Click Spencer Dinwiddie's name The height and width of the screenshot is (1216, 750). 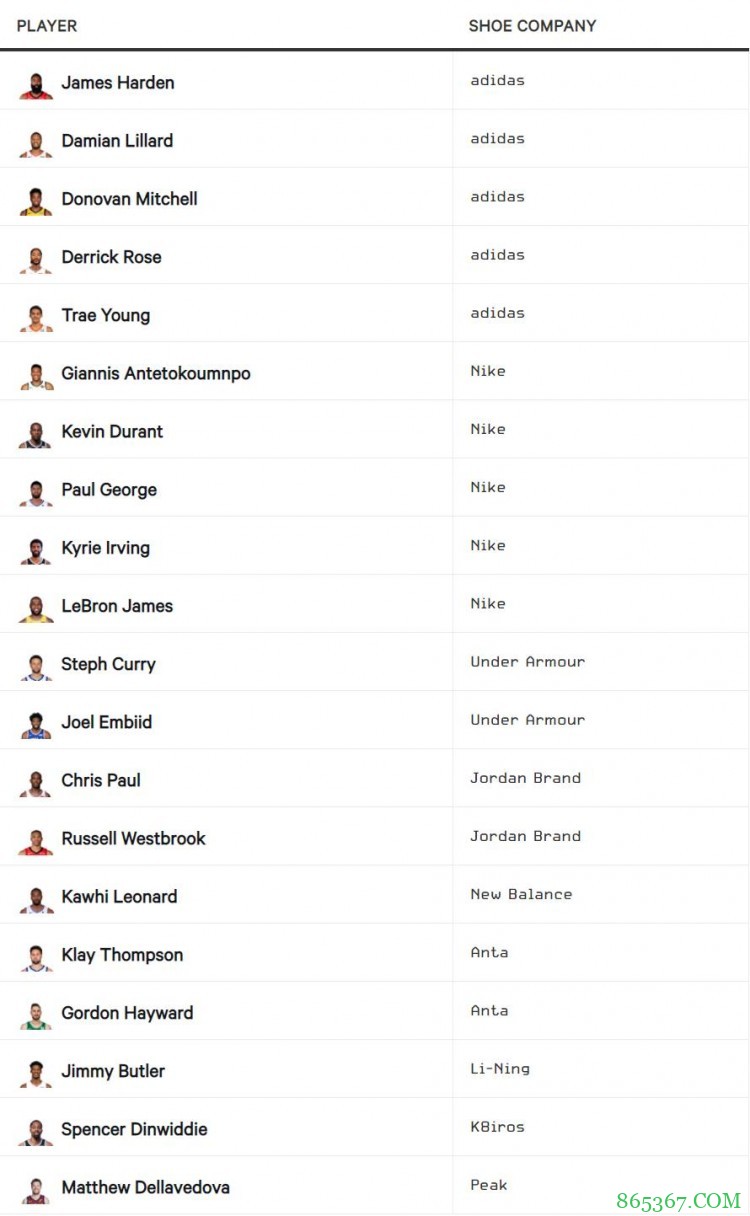(x=134, y=1129)
